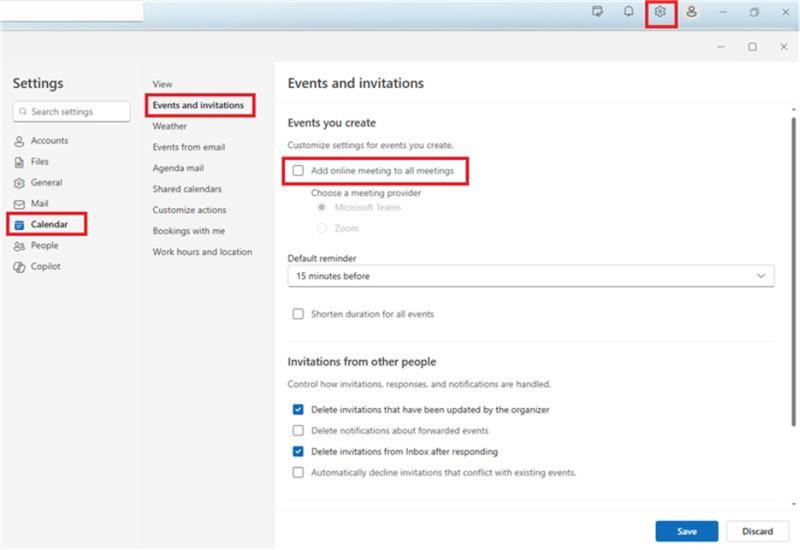Image resolution: width=800 pixels, height=550 pixels.
Task: Open Bookings with me settings
Action: 189,231
